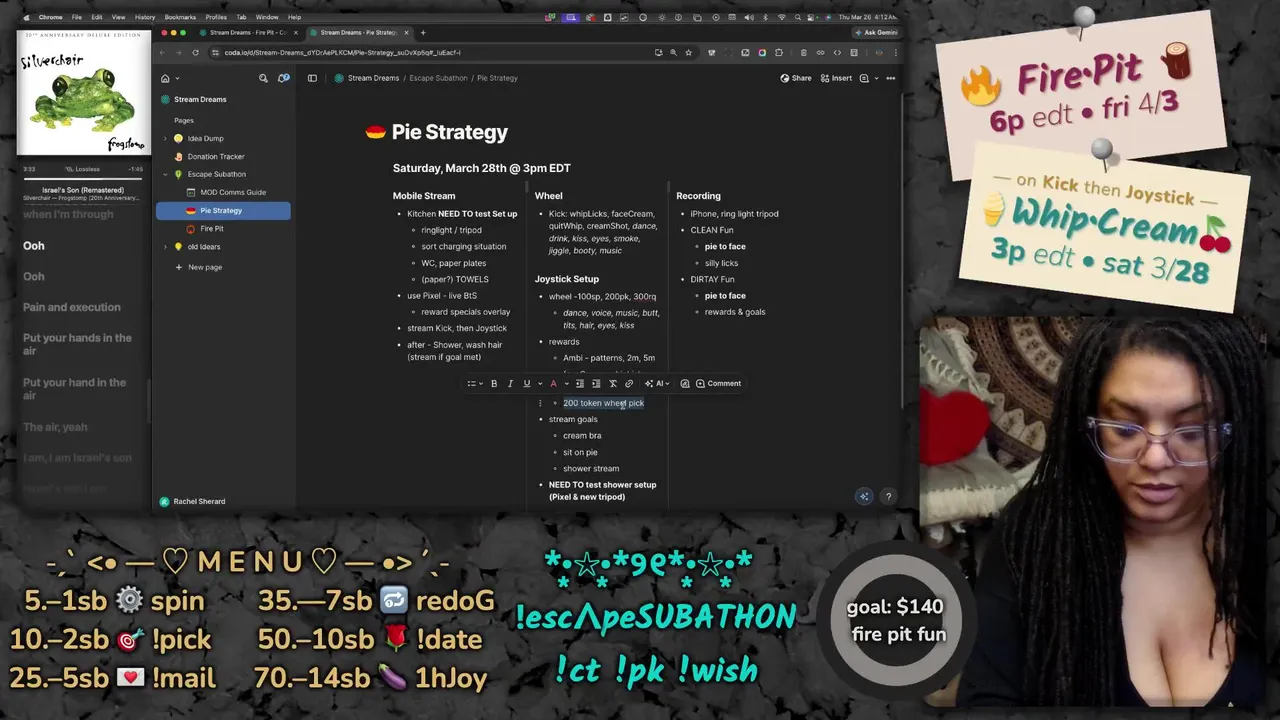Expand the old idears page arrow

pyautogui.click(x=165, y=247)
